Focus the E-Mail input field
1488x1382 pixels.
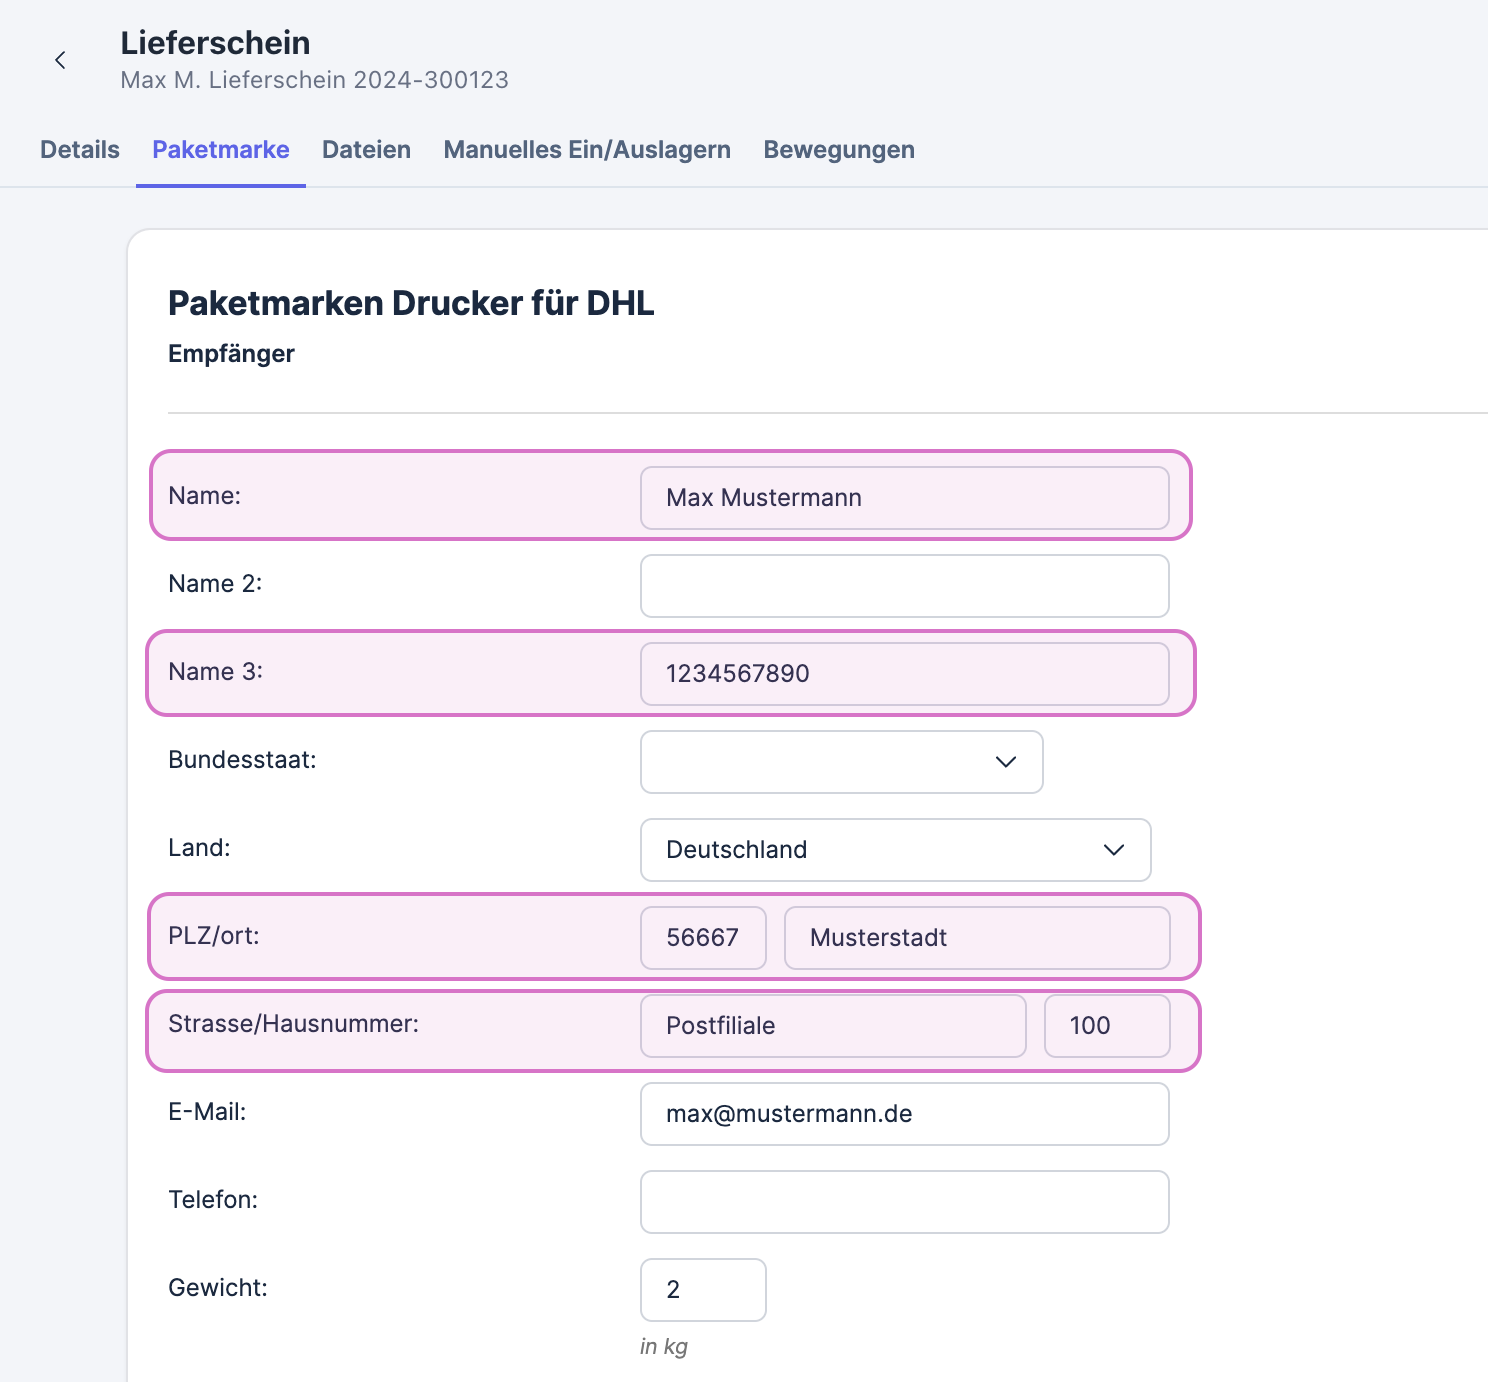[904, 1114]
